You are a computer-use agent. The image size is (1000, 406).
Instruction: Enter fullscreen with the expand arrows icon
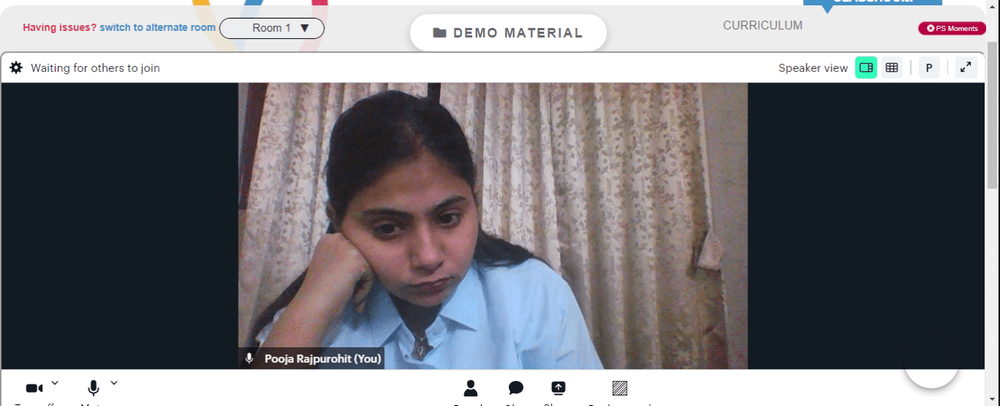pos(966,67)
